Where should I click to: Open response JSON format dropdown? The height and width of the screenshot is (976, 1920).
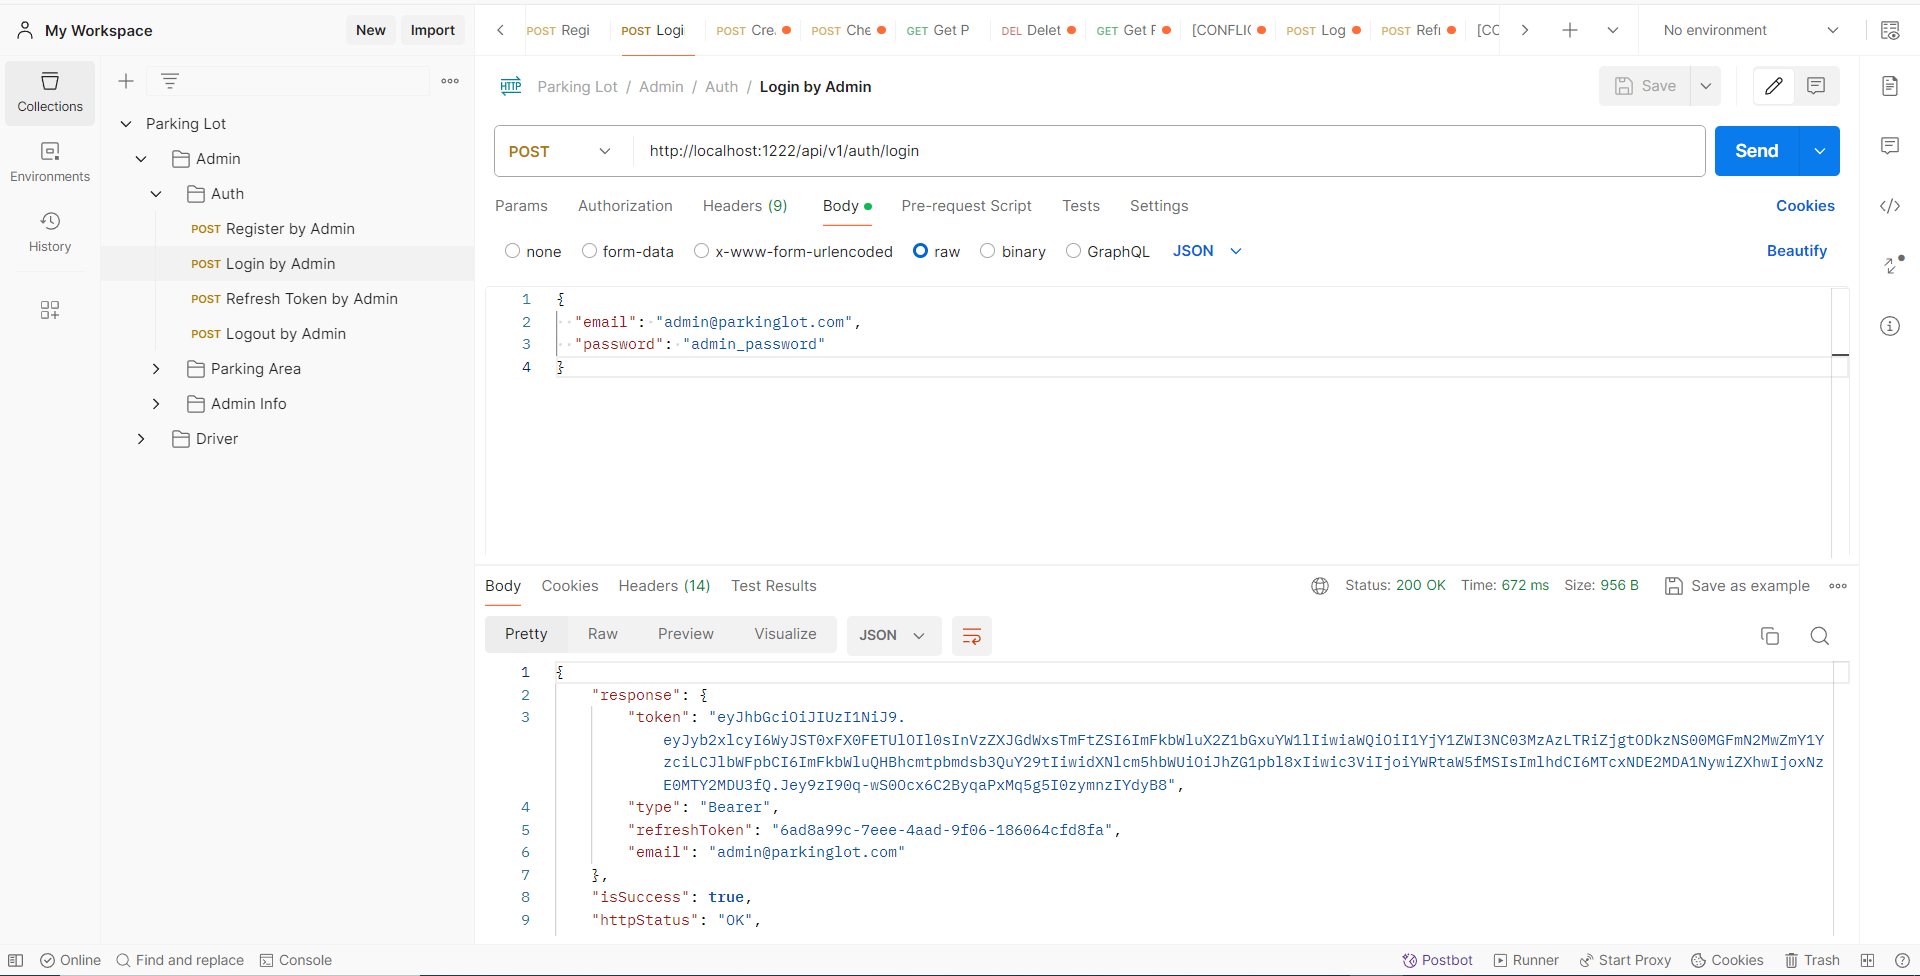click(893, 636)
